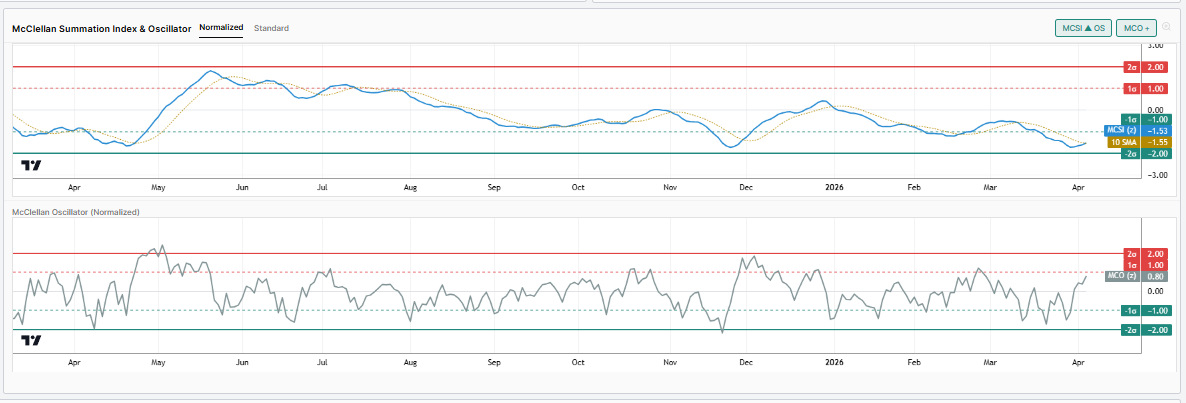Click the McClellan Oscillator (Normalized) title

(76, 212)
